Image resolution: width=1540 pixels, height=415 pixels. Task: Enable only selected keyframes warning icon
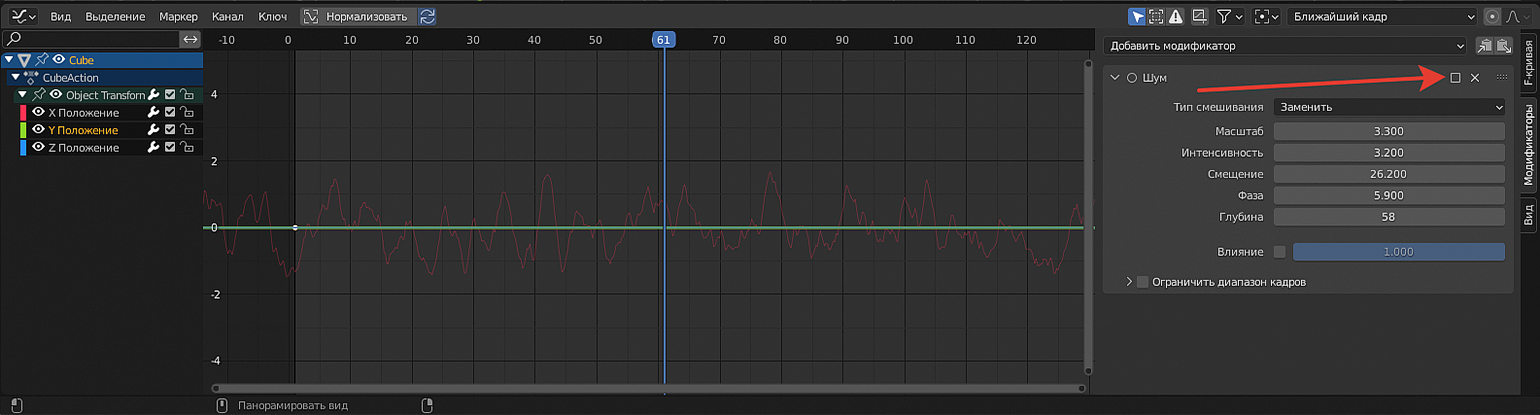(1176, 17)
